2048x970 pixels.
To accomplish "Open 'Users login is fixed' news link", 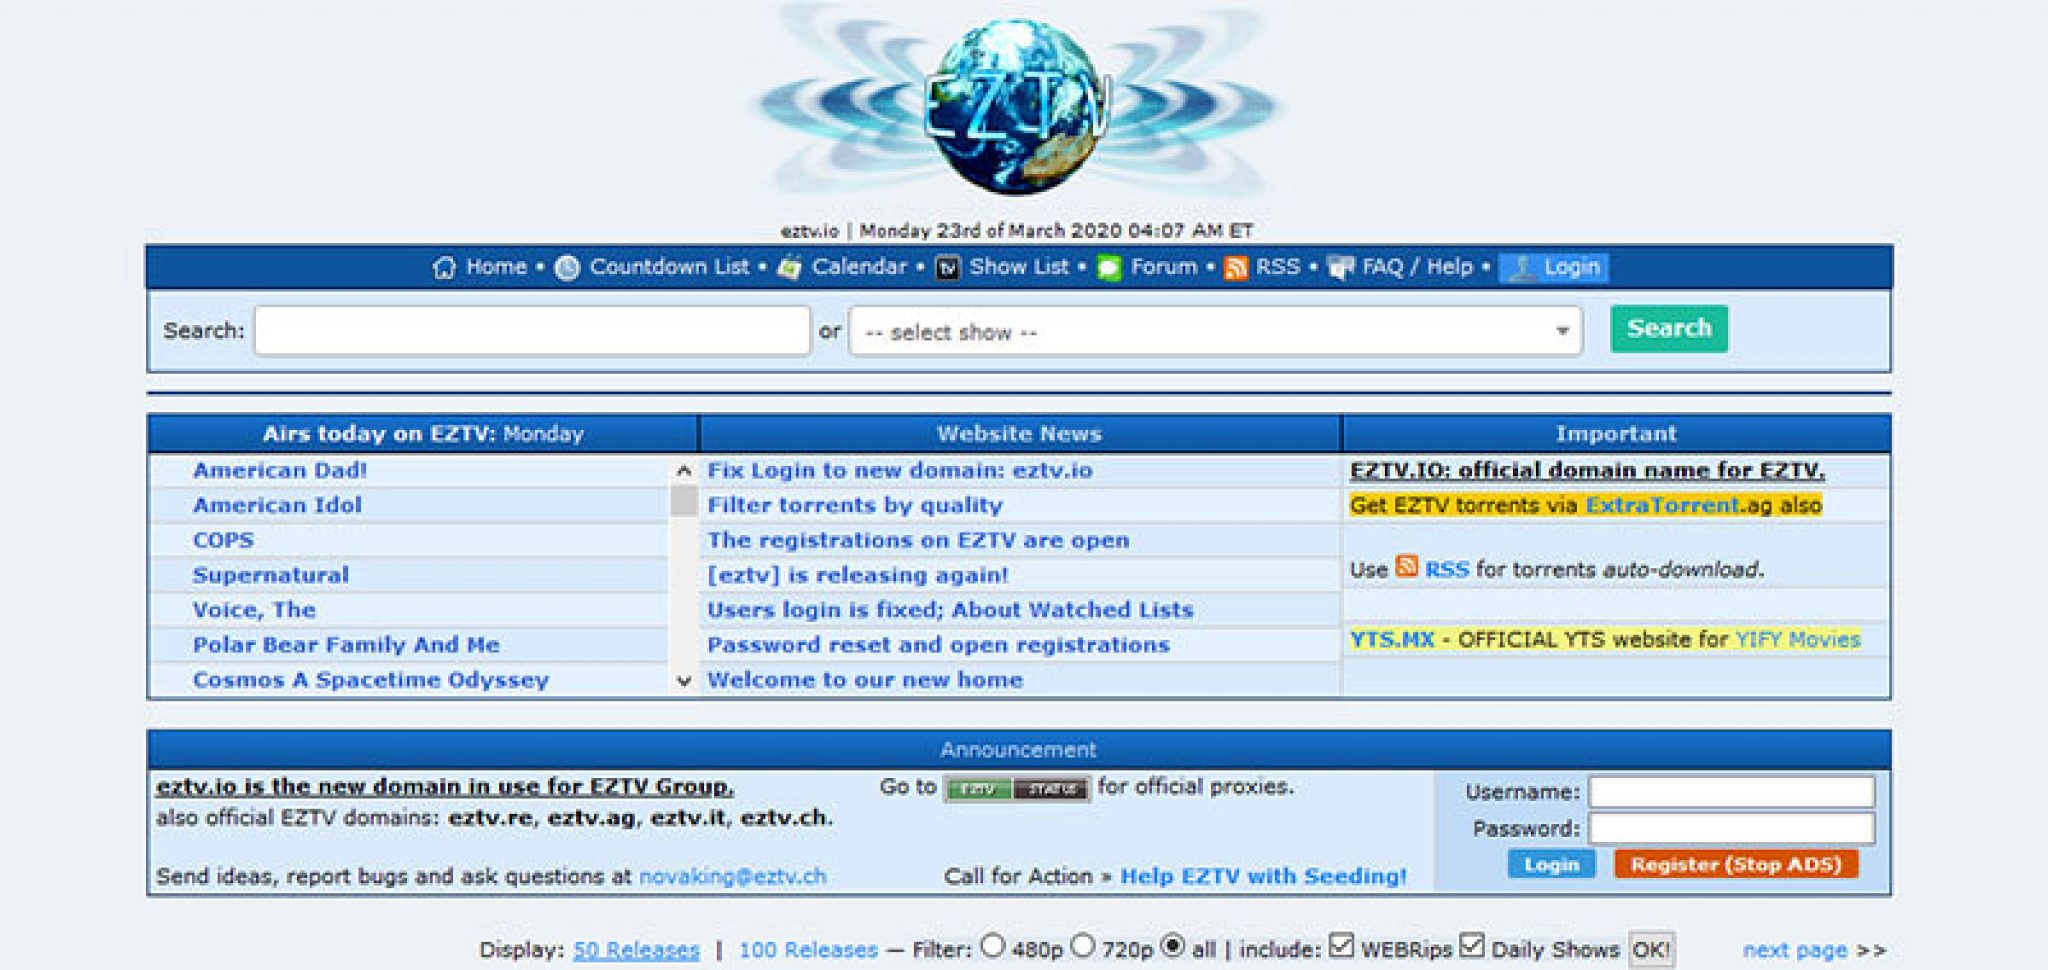I will (x=950, y=610).
